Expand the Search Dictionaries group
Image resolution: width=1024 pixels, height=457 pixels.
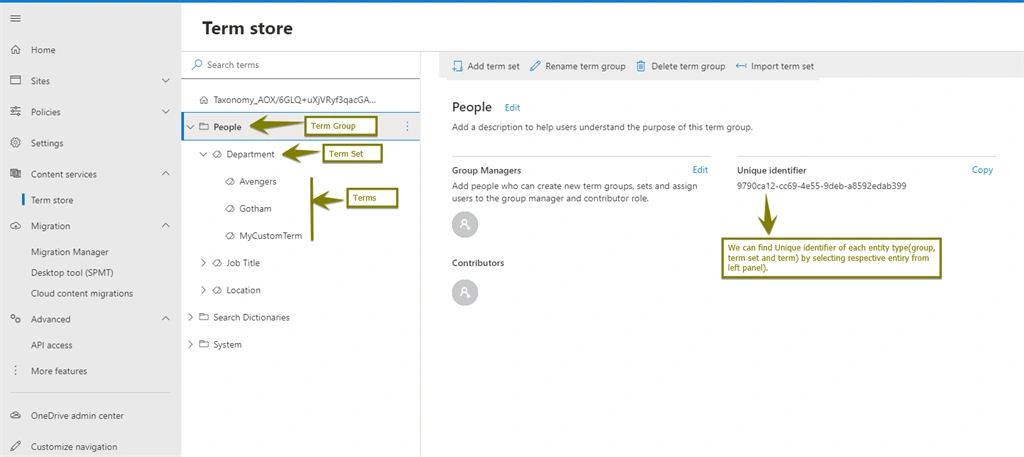(x=191, y=317)
